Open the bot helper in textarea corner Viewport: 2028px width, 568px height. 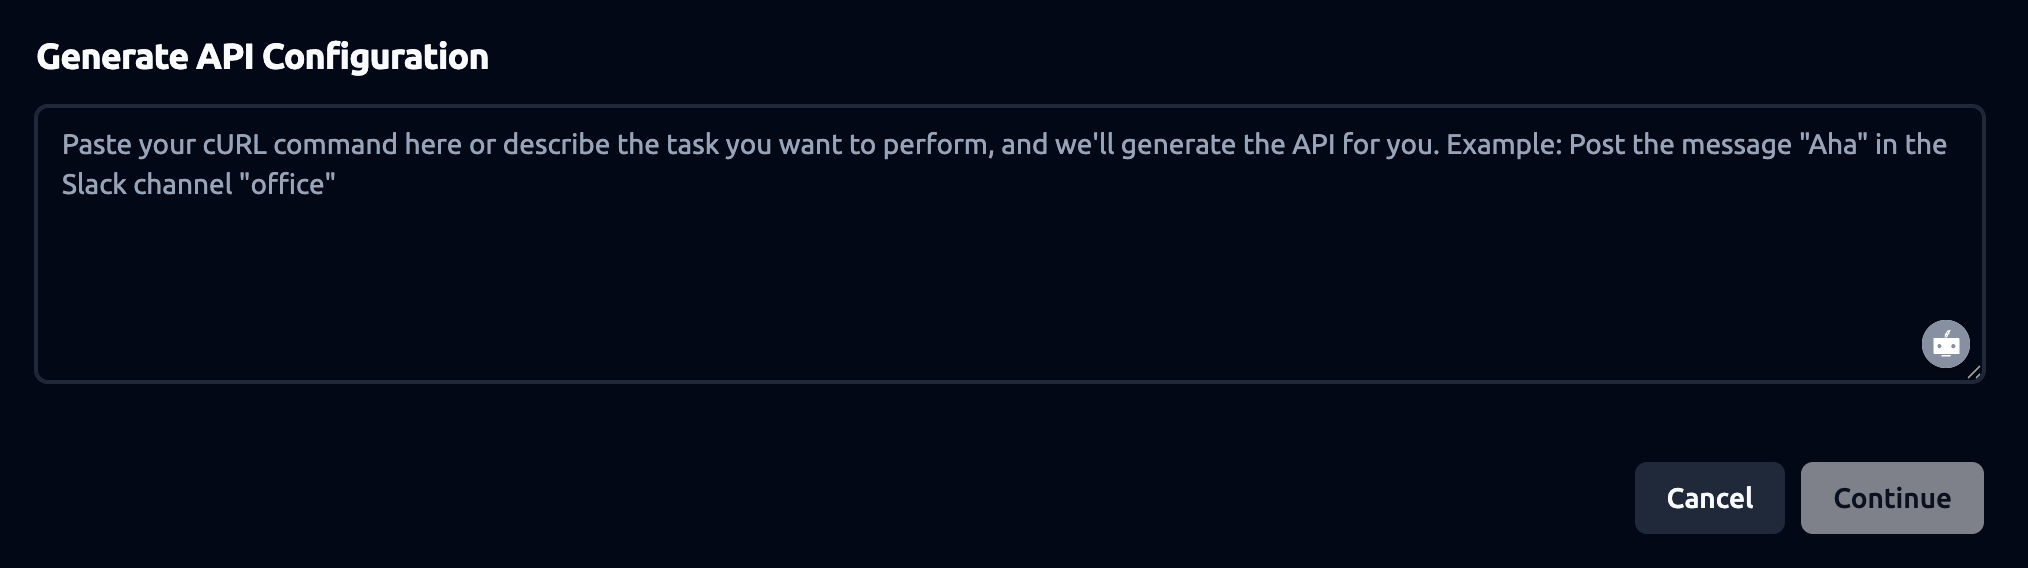point(1945,345)
